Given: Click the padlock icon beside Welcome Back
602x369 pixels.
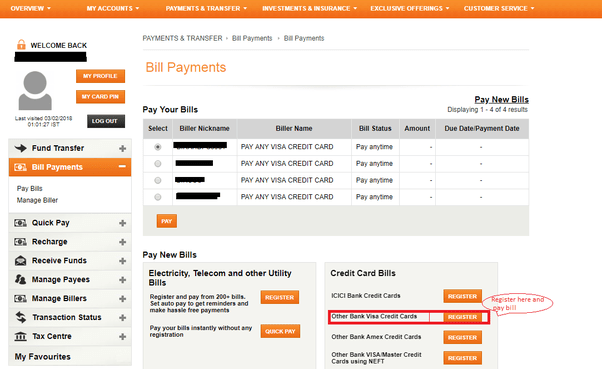Looking at the screenshot, I should pos(21,45).
